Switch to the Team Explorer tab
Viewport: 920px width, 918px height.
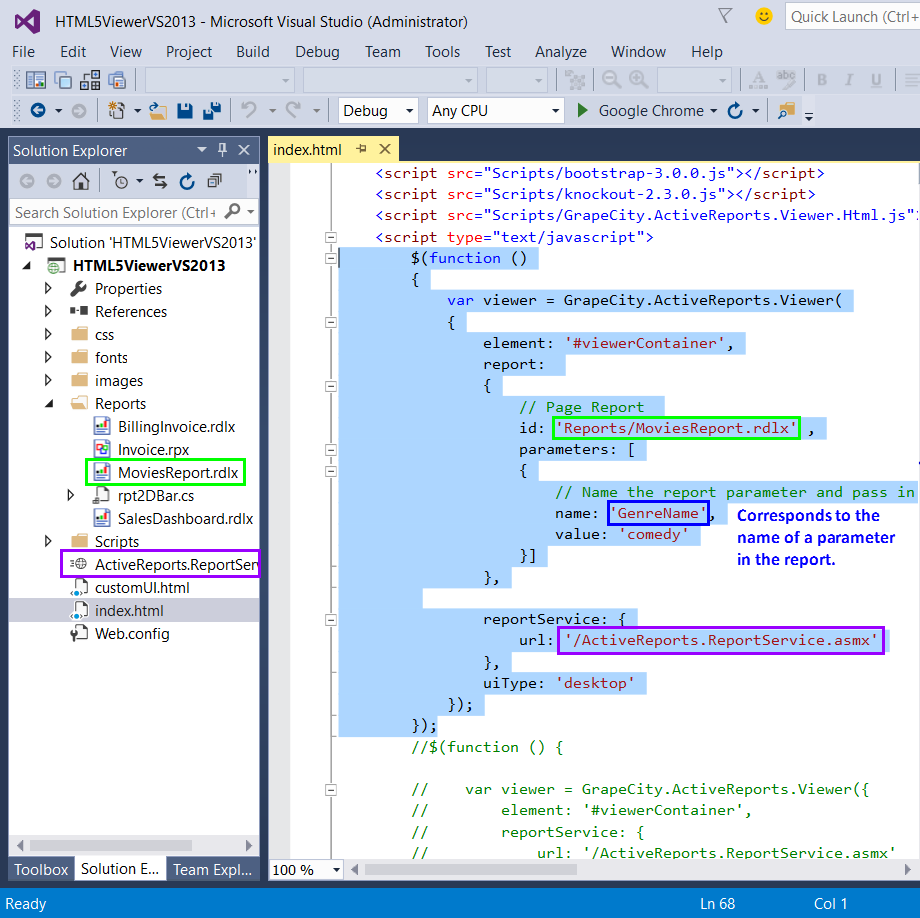(x=212, y=869)
